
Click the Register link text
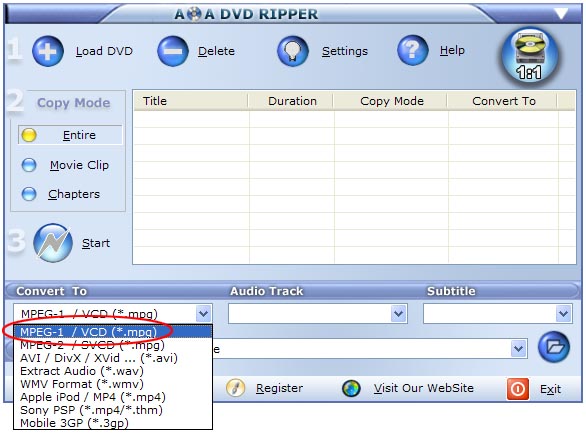click(x=279, y=389)
